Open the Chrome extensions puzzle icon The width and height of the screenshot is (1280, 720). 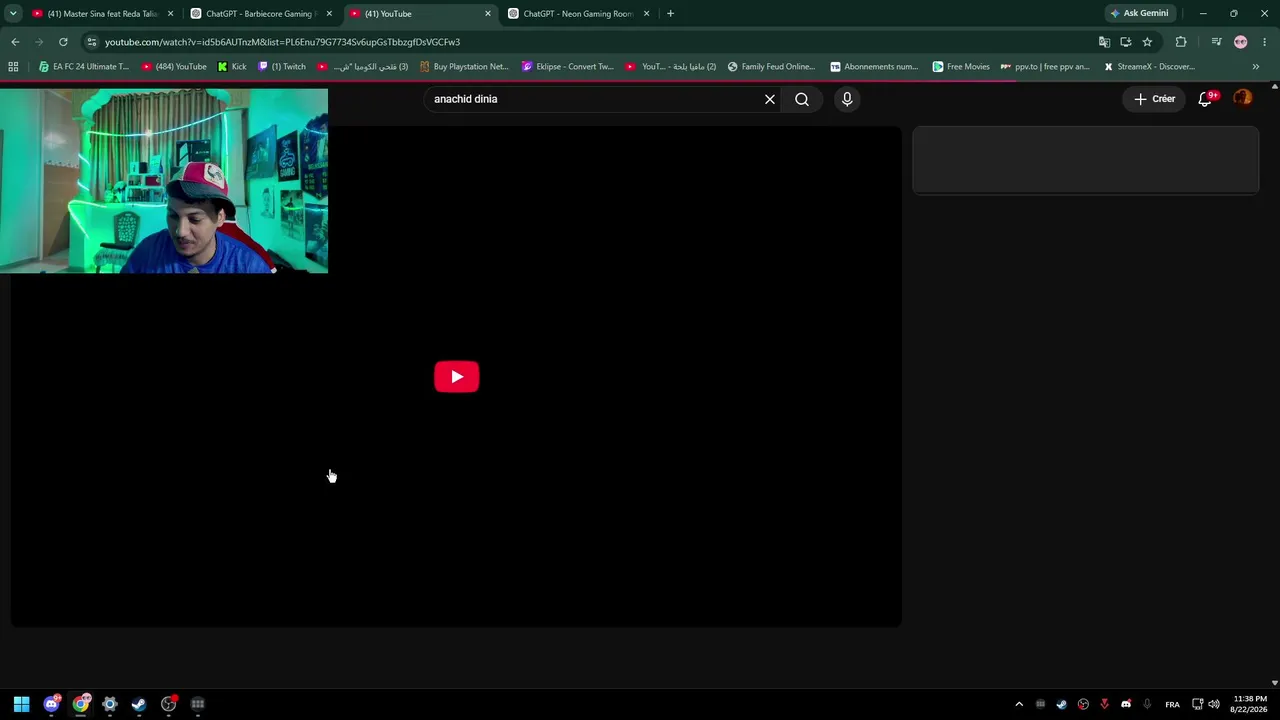point(1181,42)
